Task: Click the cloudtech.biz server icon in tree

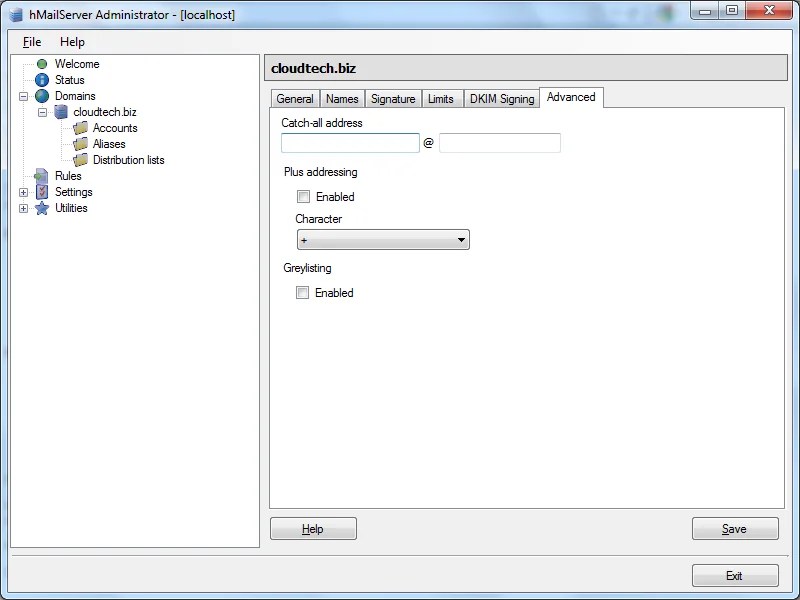Action: [61, 112]
